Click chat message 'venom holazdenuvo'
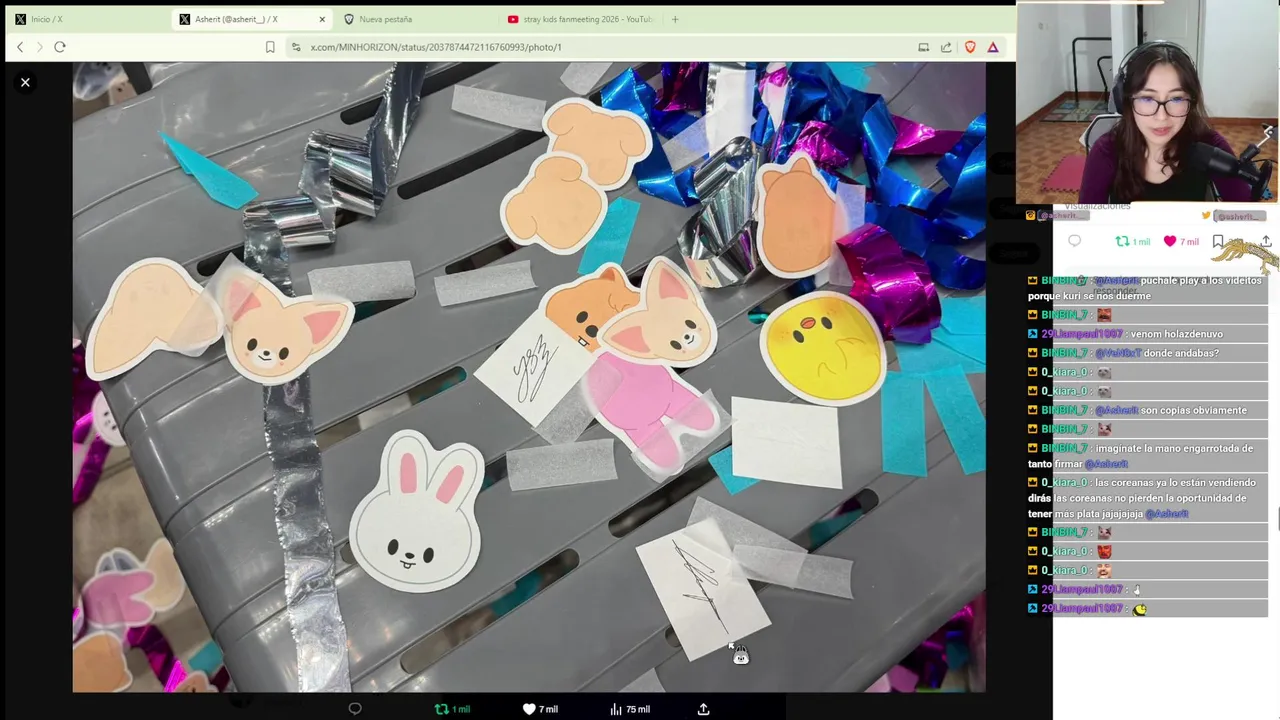The height and width of the screenshot is (720, 1280). 1176,334
